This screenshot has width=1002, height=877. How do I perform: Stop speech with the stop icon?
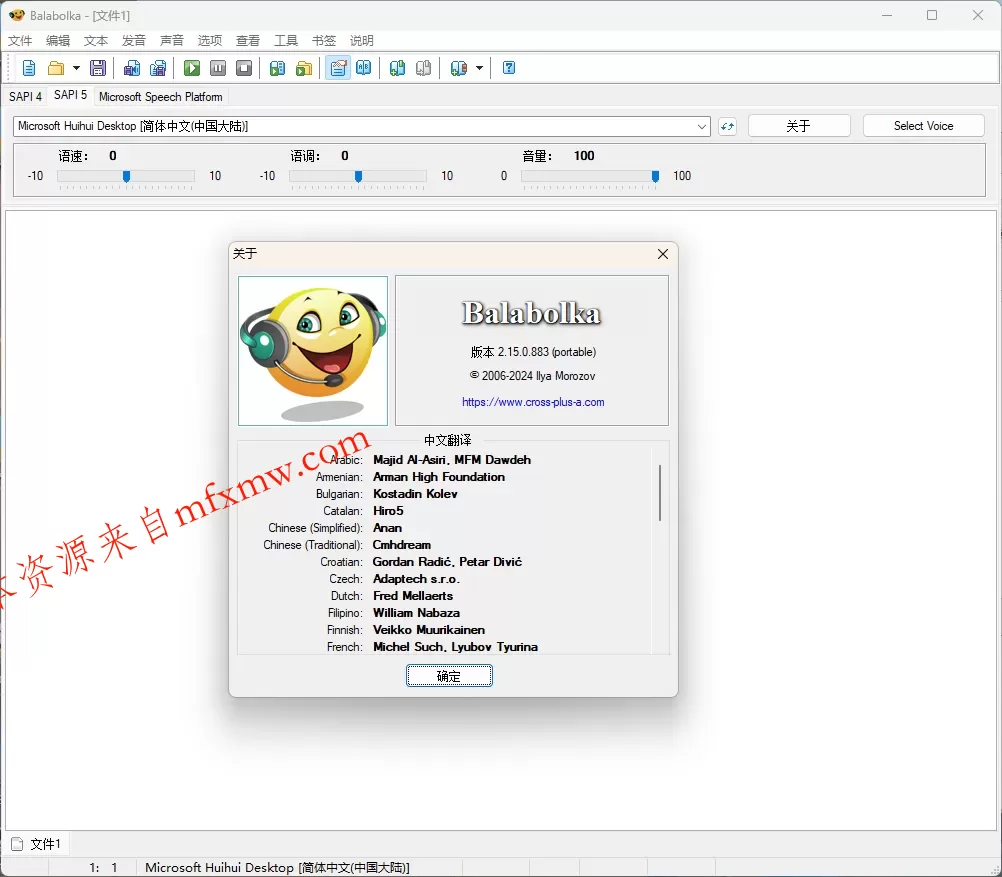pos(244,68)
